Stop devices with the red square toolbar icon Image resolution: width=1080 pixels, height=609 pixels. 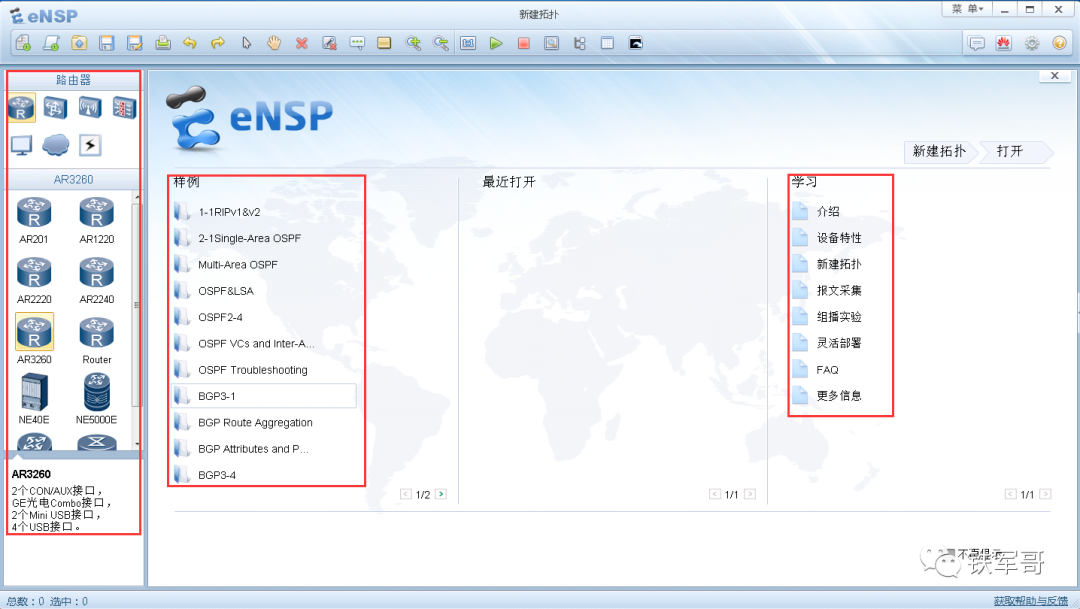coord(523,43)
